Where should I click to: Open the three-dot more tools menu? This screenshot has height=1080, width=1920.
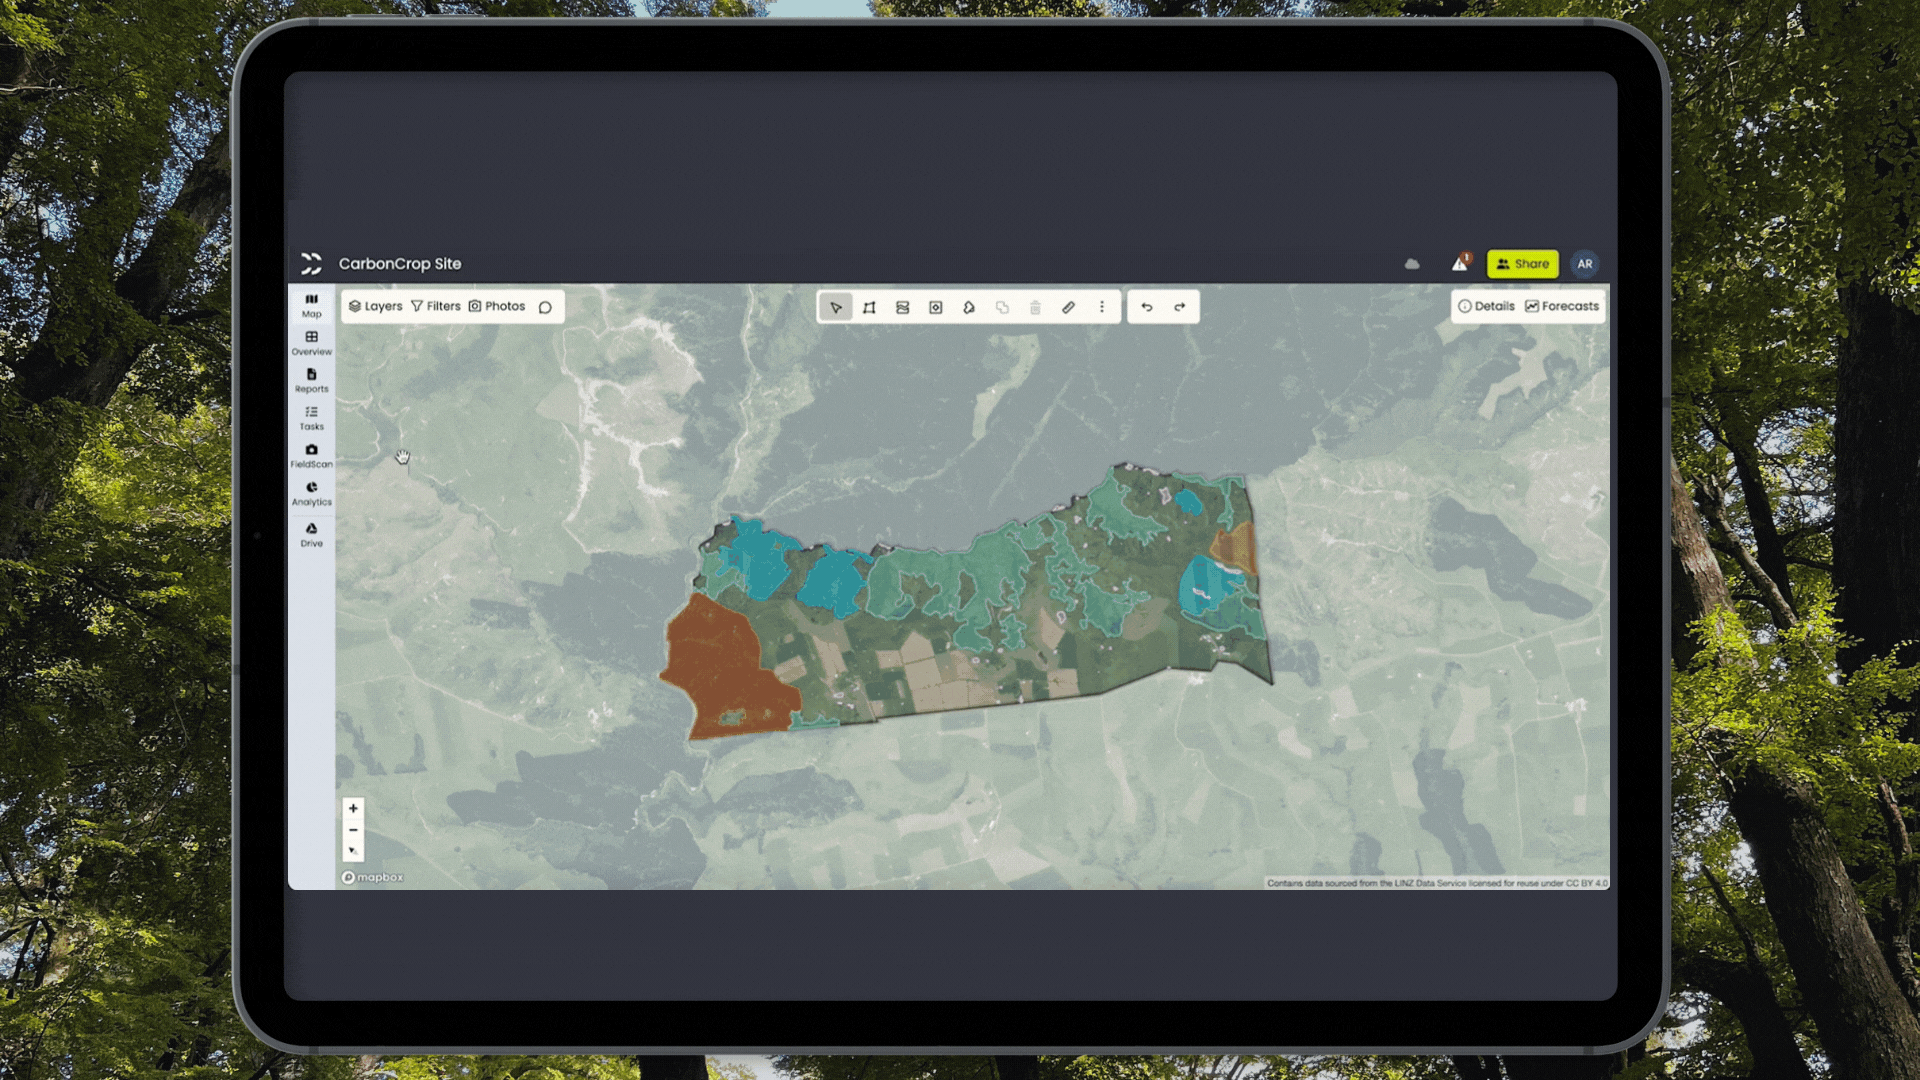(1102, 307)
